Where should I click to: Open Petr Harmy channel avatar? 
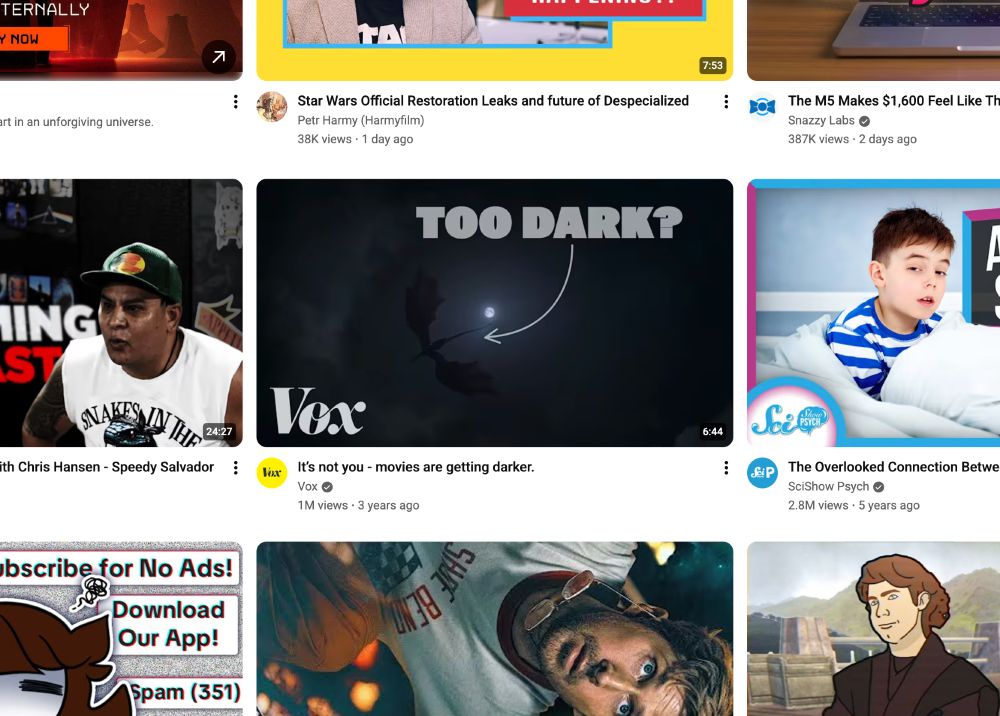click(272, 106)
